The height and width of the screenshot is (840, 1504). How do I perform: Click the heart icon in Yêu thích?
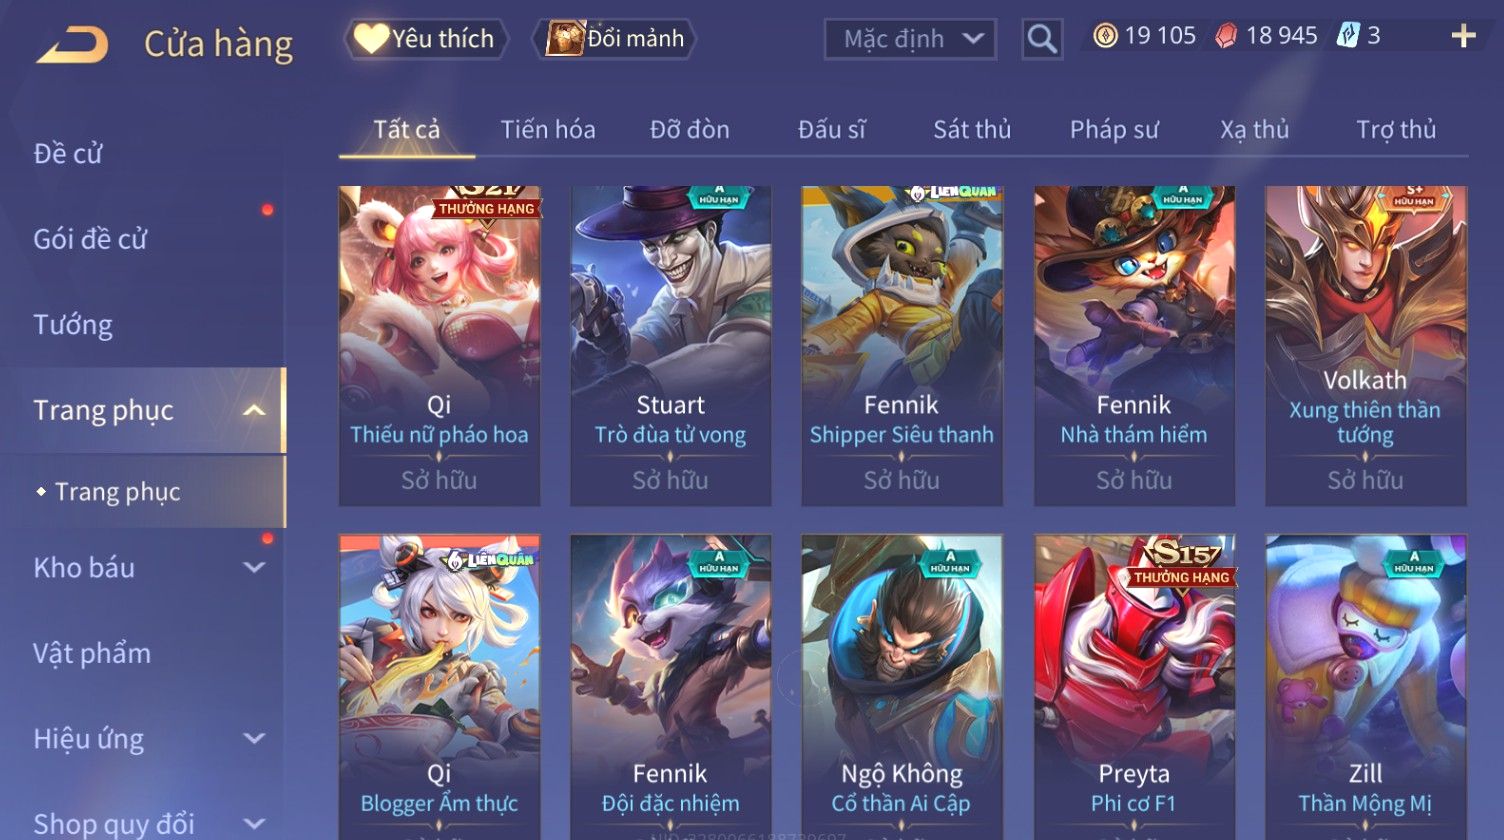coord(371,39)
